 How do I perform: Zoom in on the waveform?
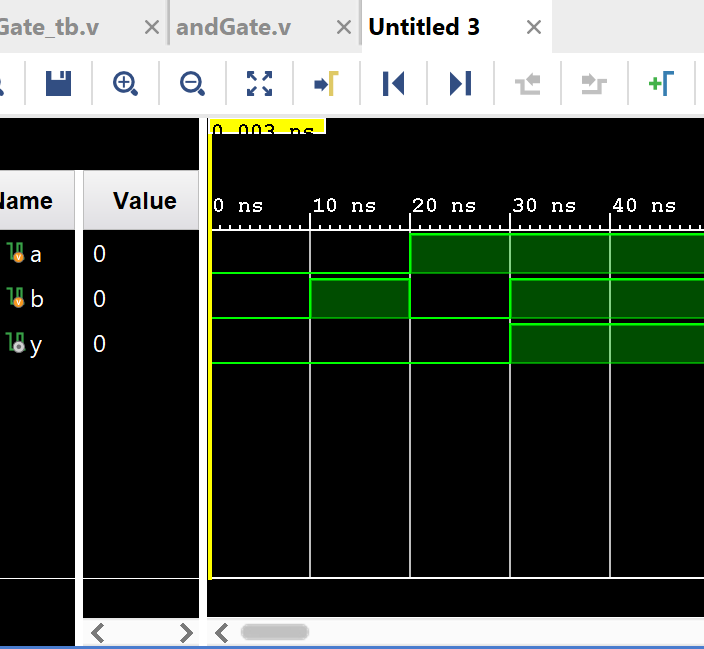pyautogui.click(x=125, y=84)
